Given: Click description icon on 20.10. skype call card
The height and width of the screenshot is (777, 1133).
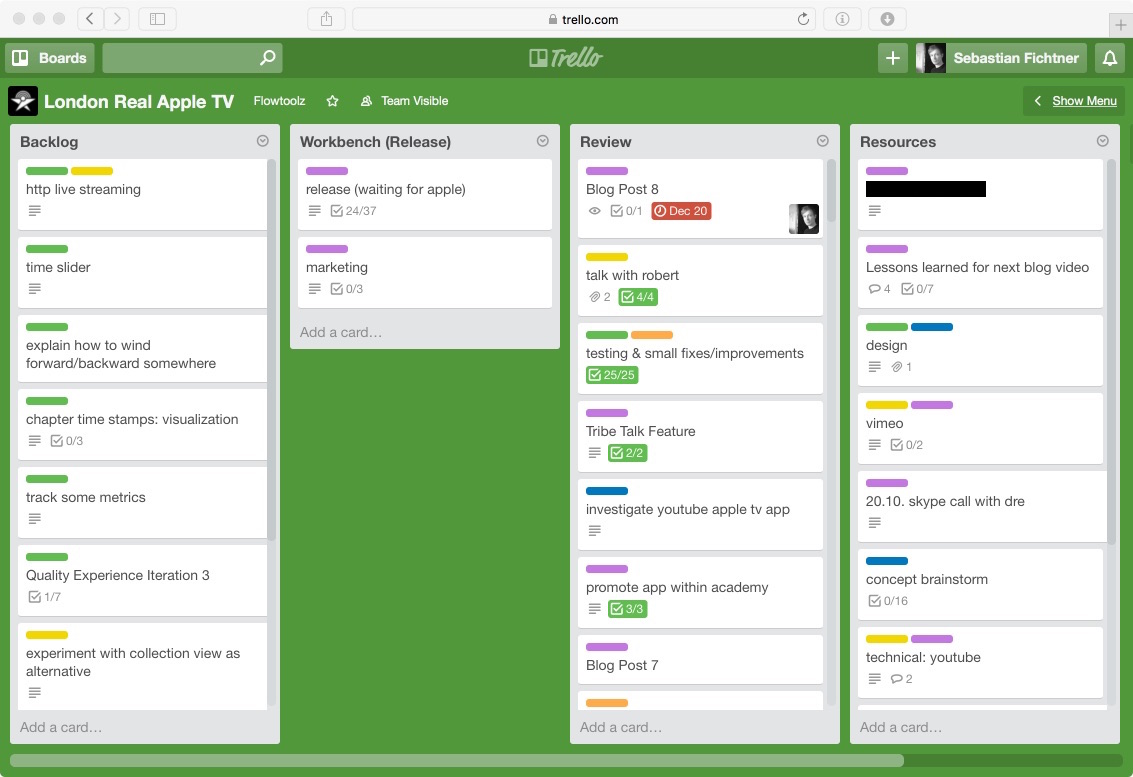Looking at the screenshot, I should [x=874, y=523].
